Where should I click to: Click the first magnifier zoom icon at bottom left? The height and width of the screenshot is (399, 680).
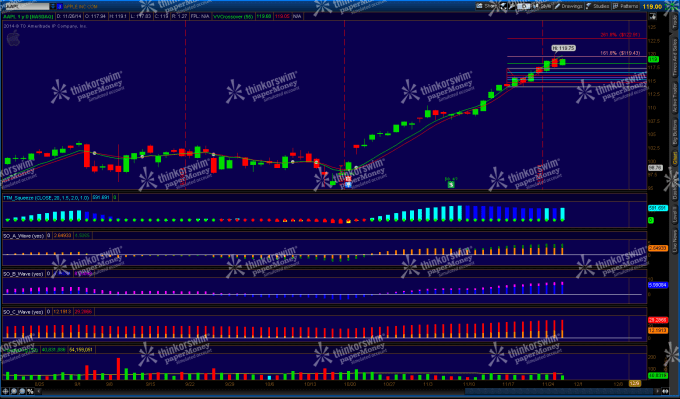pyautogui.click(x=15, y=391)
